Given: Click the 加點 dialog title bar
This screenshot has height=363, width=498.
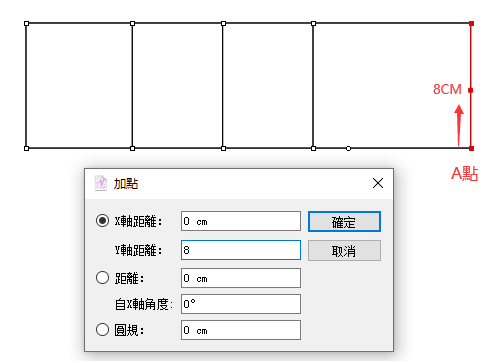Looking at the screenshot, I should 239,184.
